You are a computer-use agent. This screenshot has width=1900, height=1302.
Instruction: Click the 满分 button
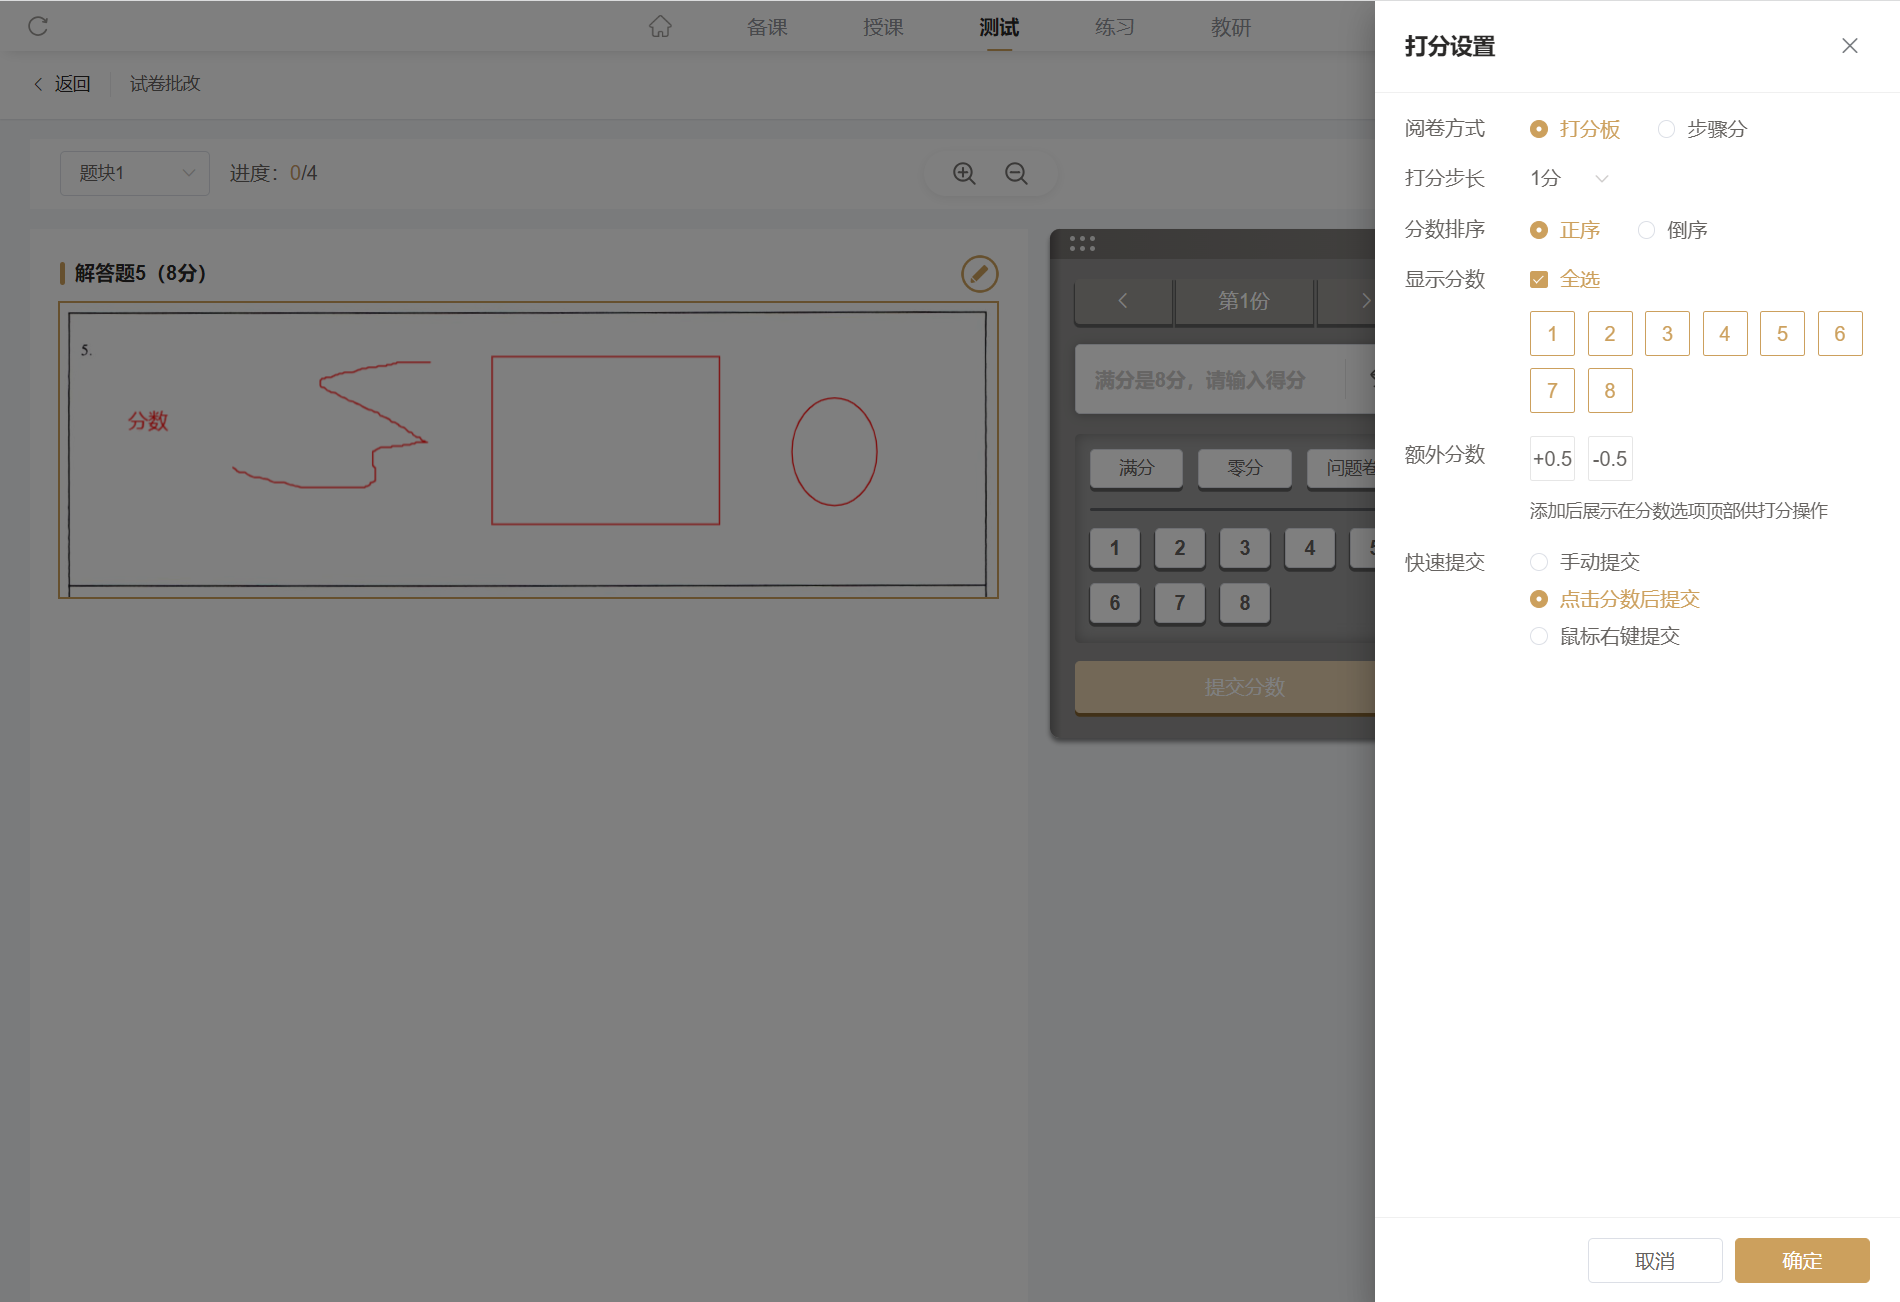pos(1136,468)
